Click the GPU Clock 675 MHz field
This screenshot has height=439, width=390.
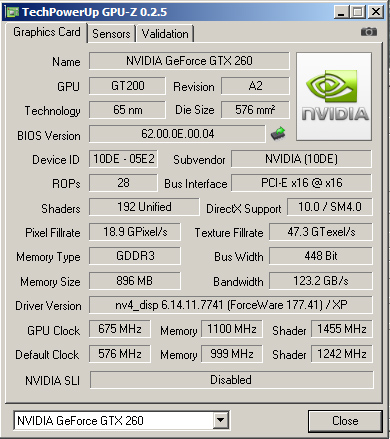point(120,329)
